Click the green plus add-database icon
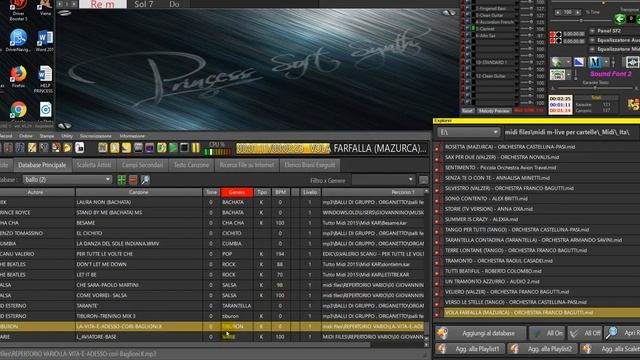 click(122, 180)
